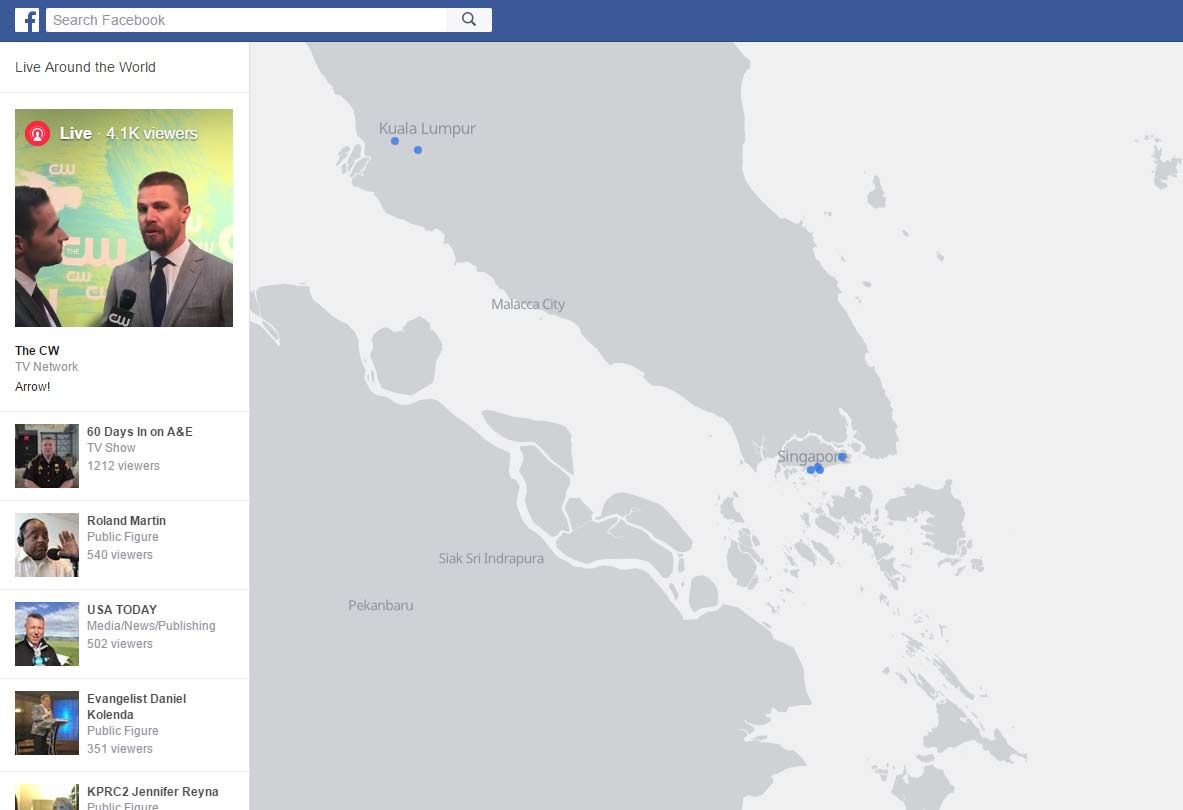Click 'The CW' page name link
Image resolution: width=1183 pixels, height=810 pixels.
(x=37, y=350)
